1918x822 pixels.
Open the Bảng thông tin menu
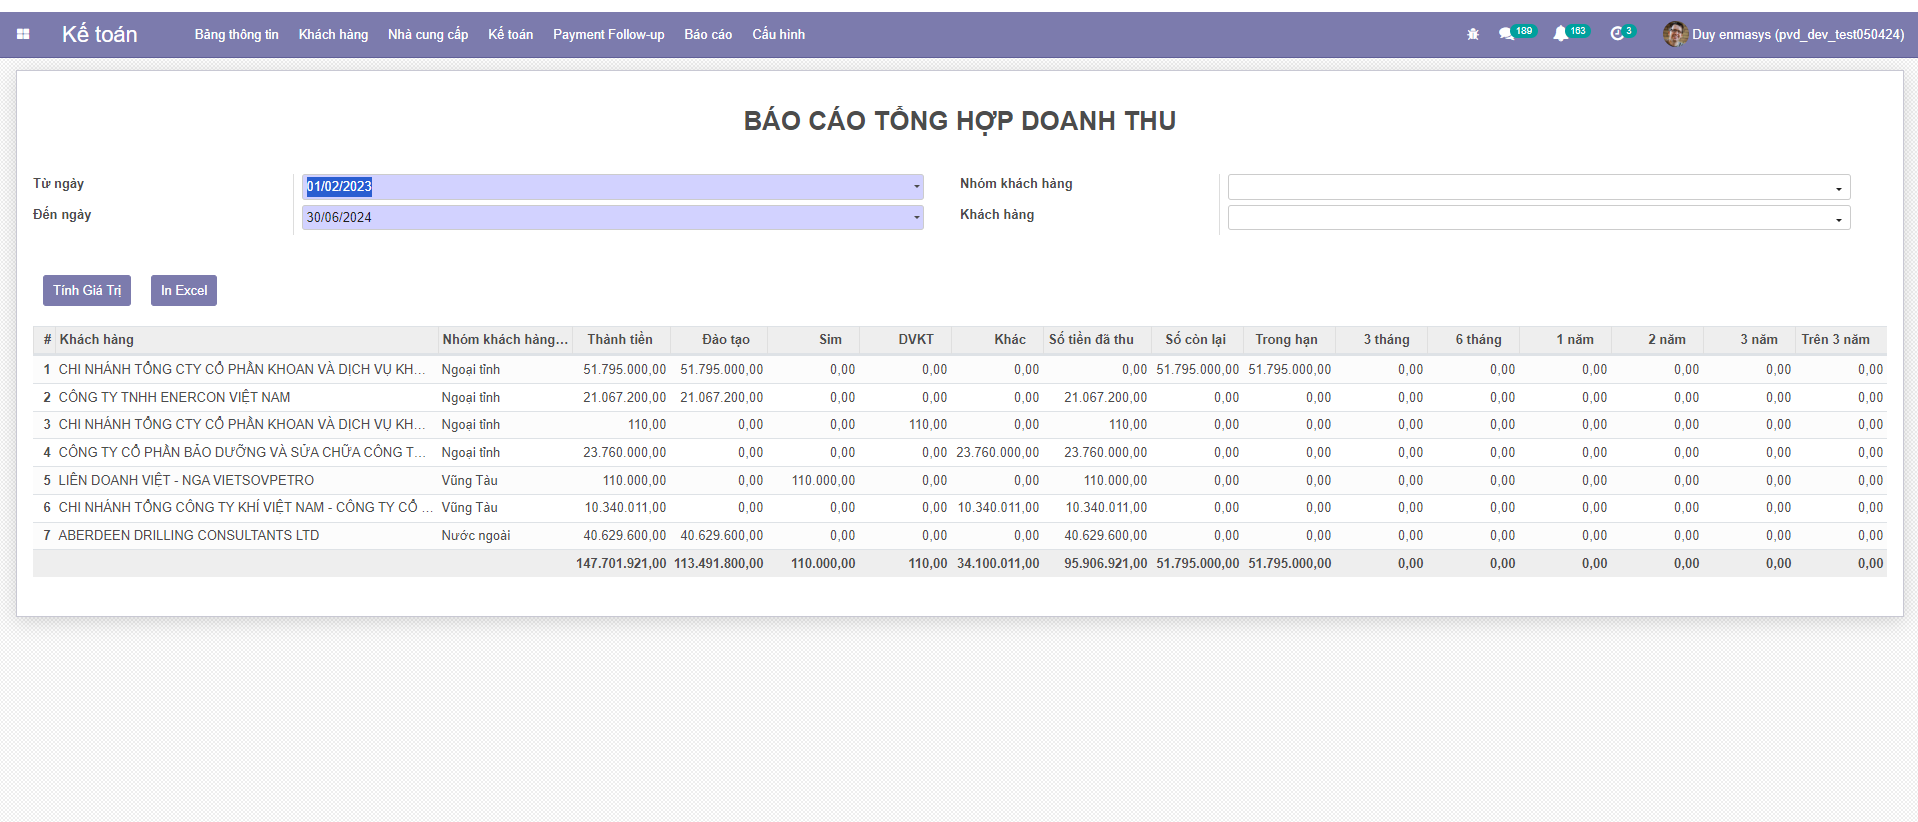(x=236, y=34)
